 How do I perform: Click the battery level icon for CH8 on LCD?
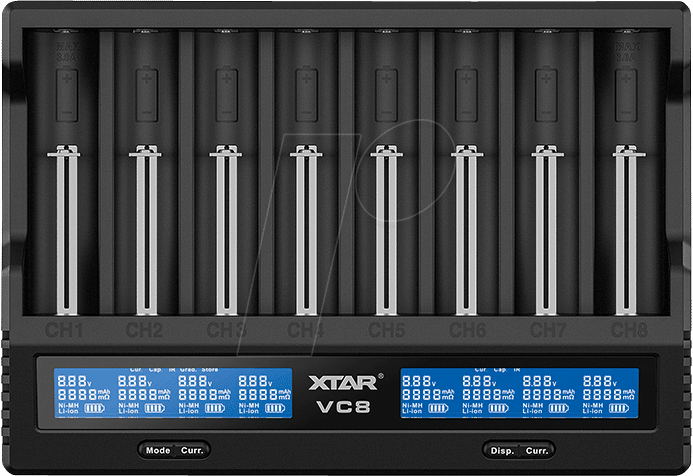coord(619,407)
